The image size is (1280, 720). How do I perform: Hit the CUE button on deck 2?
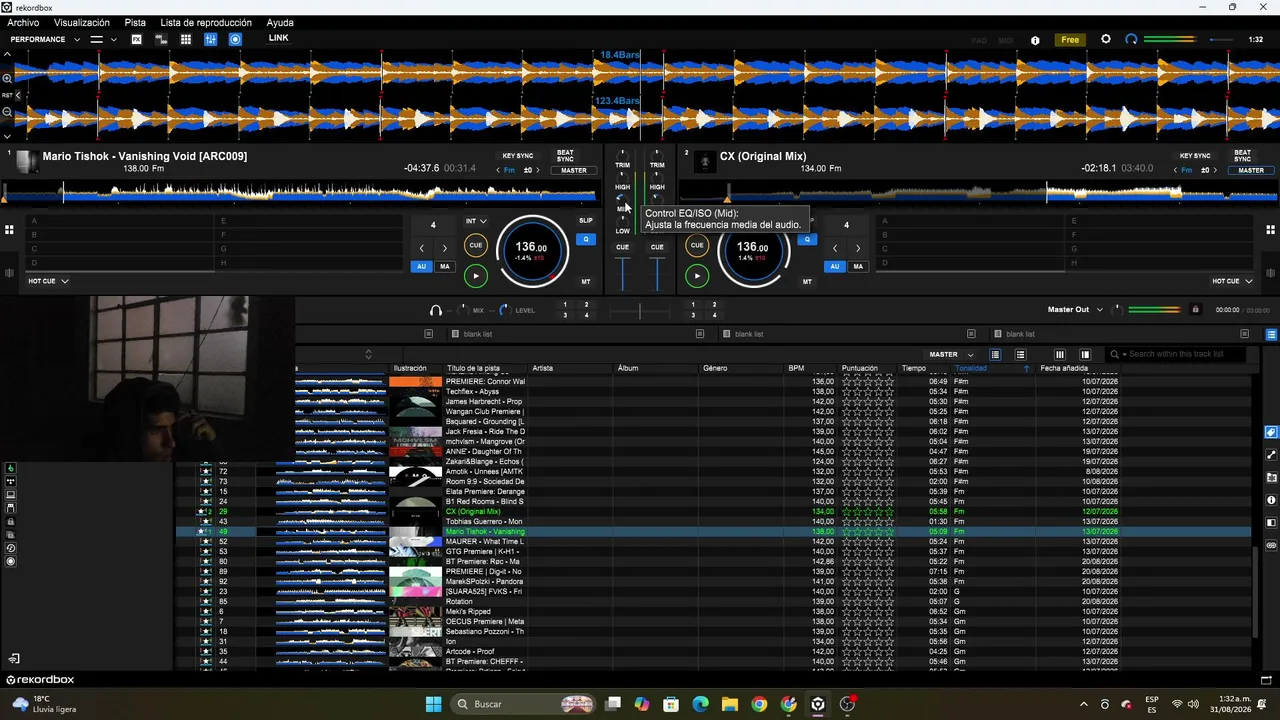(x=697, y=245)
